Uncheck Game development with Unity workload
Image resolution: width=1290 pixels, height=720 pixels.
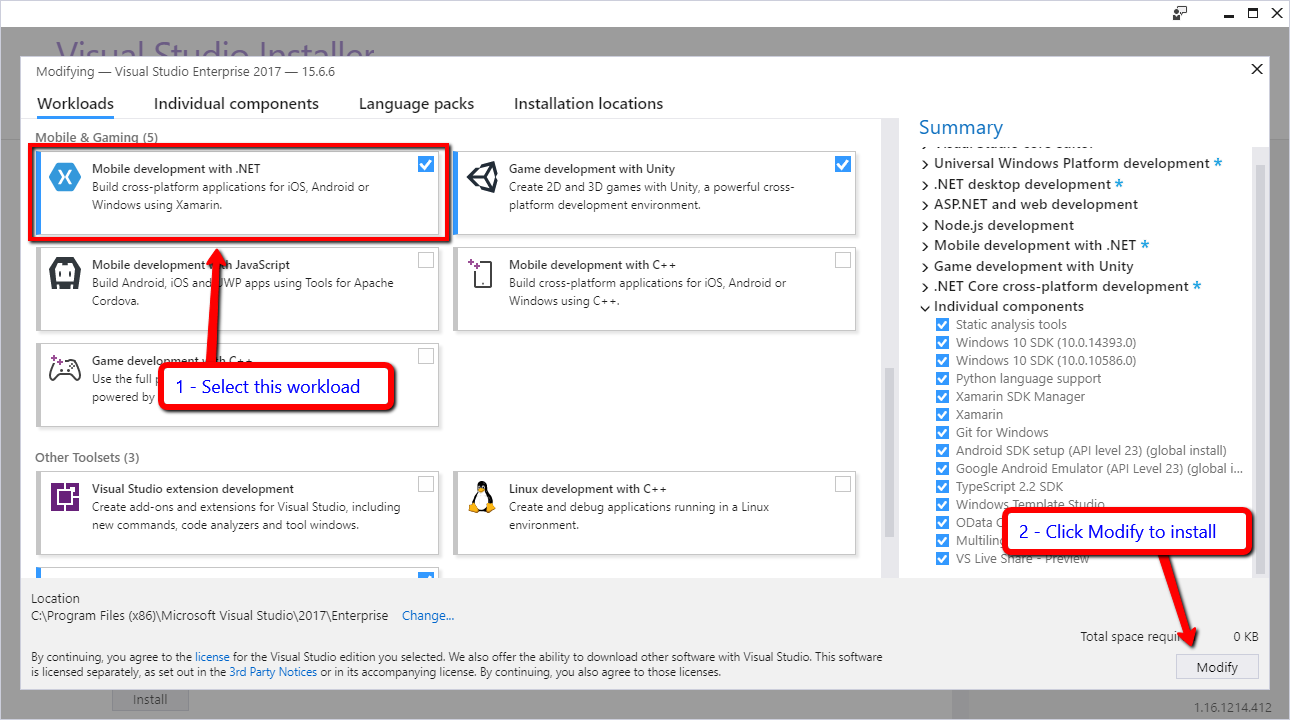coord(843,164)
